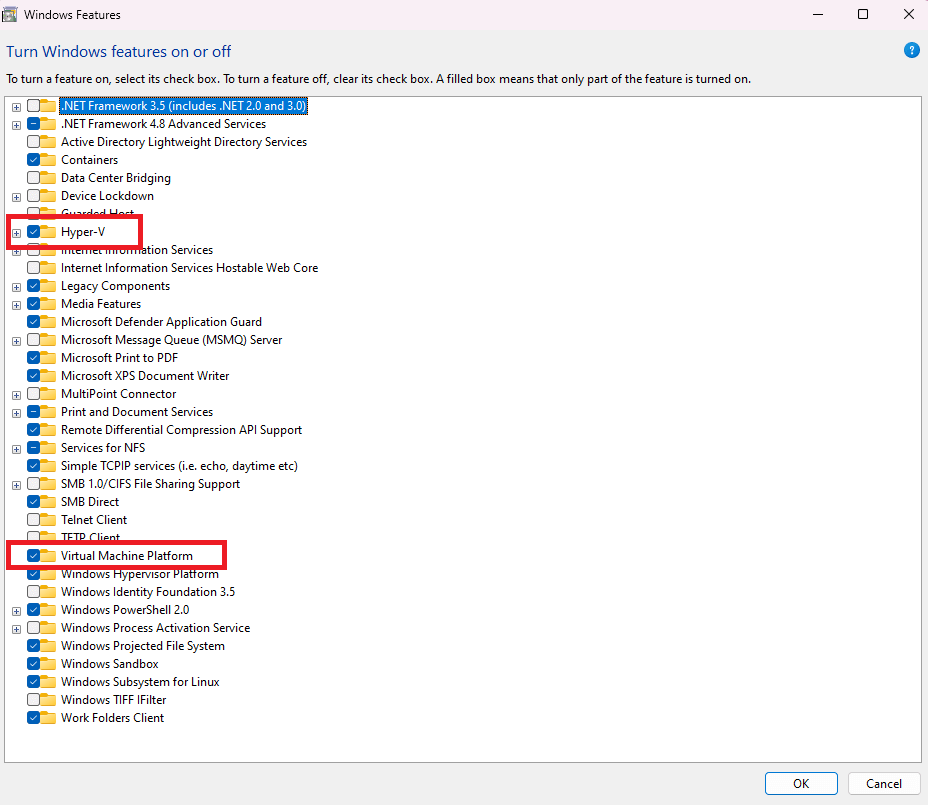Screen dimensions: 928x805
Task: Click folder icon next to Windows PowerShell 2.0
Action: (x=49, y=610)
